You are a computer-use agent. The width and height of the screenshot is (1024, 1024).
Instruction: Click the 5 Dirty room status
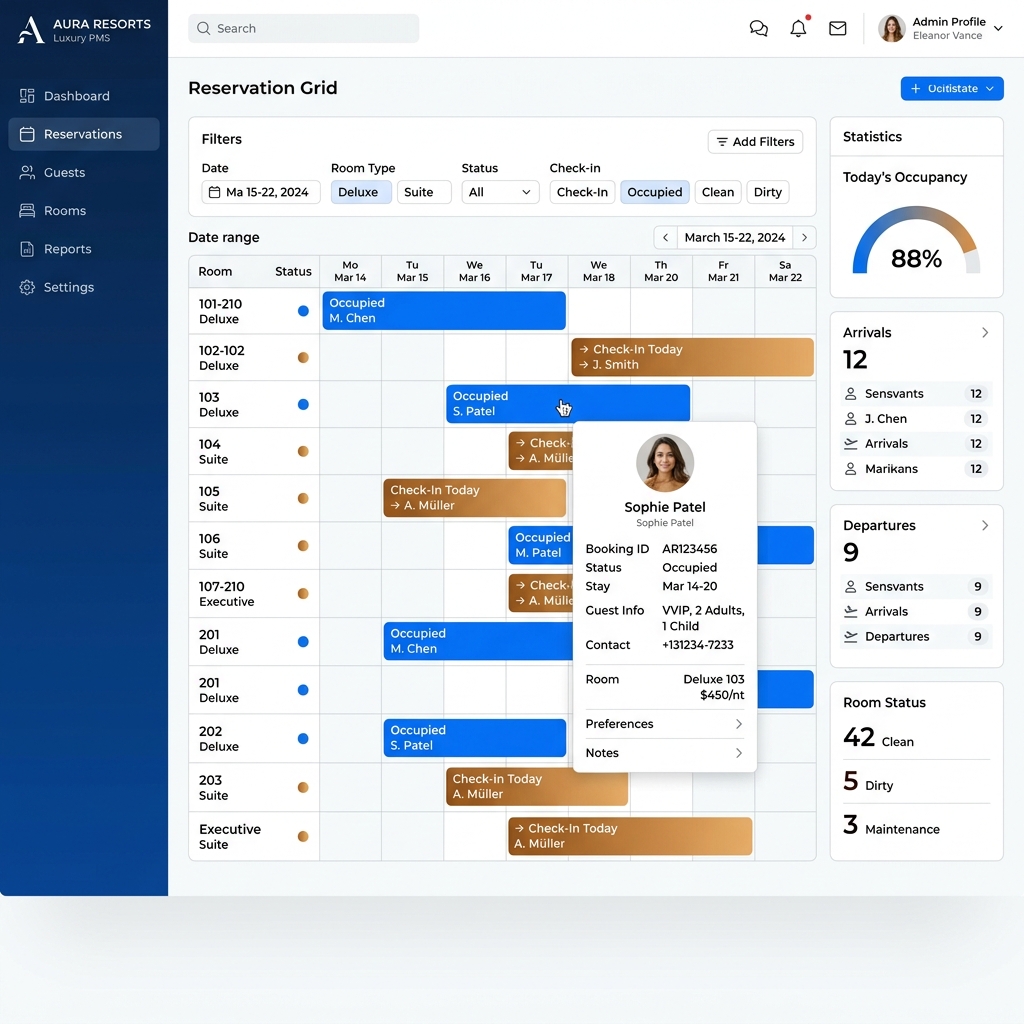(x=868, y=782)
